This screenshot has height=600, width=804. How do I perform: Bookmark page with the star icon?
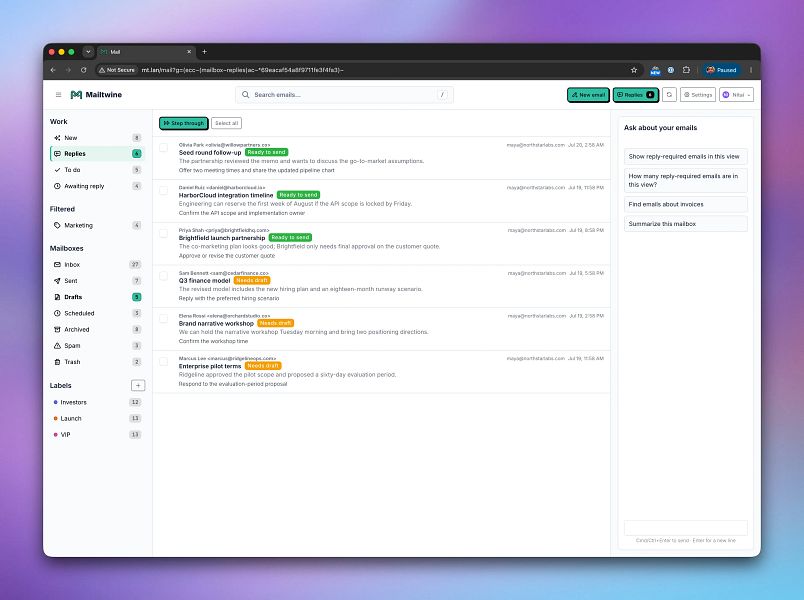[x=634, y=70]
